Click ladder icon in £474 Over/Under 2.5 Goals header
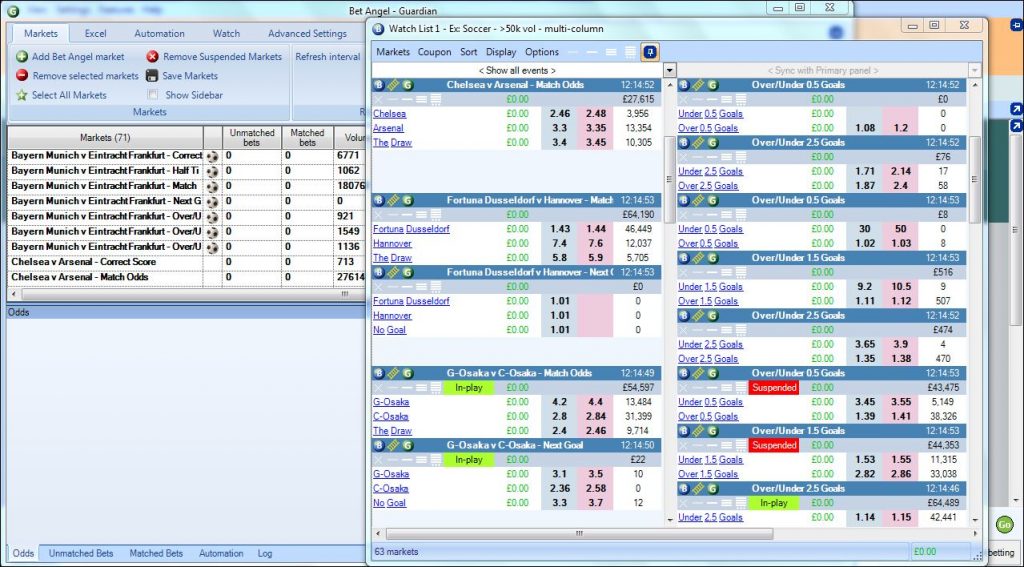Viewport: 1024px width, 567px height. 698,316
